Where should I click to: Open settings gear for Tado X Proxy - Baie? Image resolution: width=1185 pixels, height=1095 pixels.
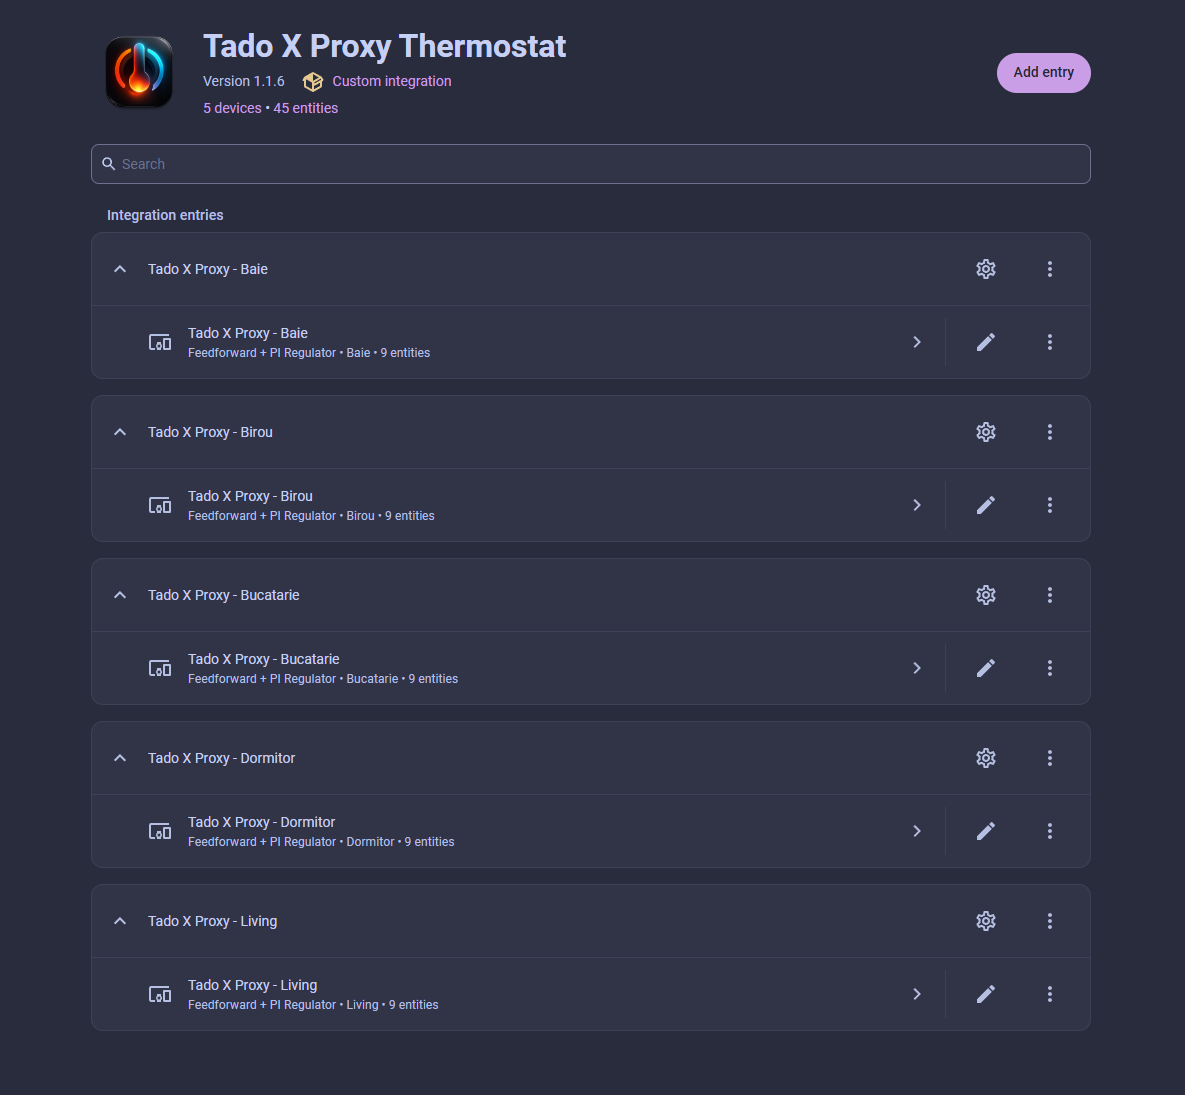[x=985, y=269]
